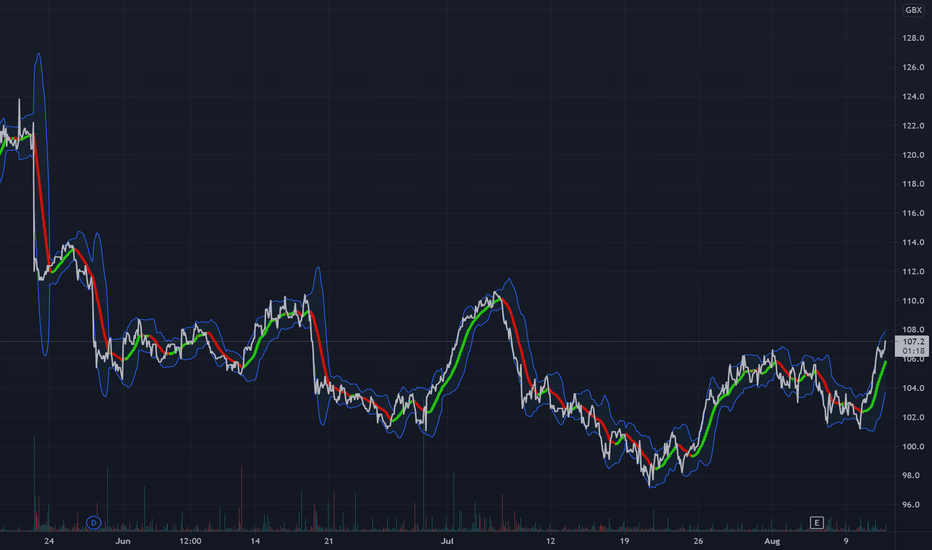Click the '26' date label on time axis
This screenshot has height=550, width=932.
[x=698, y=541]
